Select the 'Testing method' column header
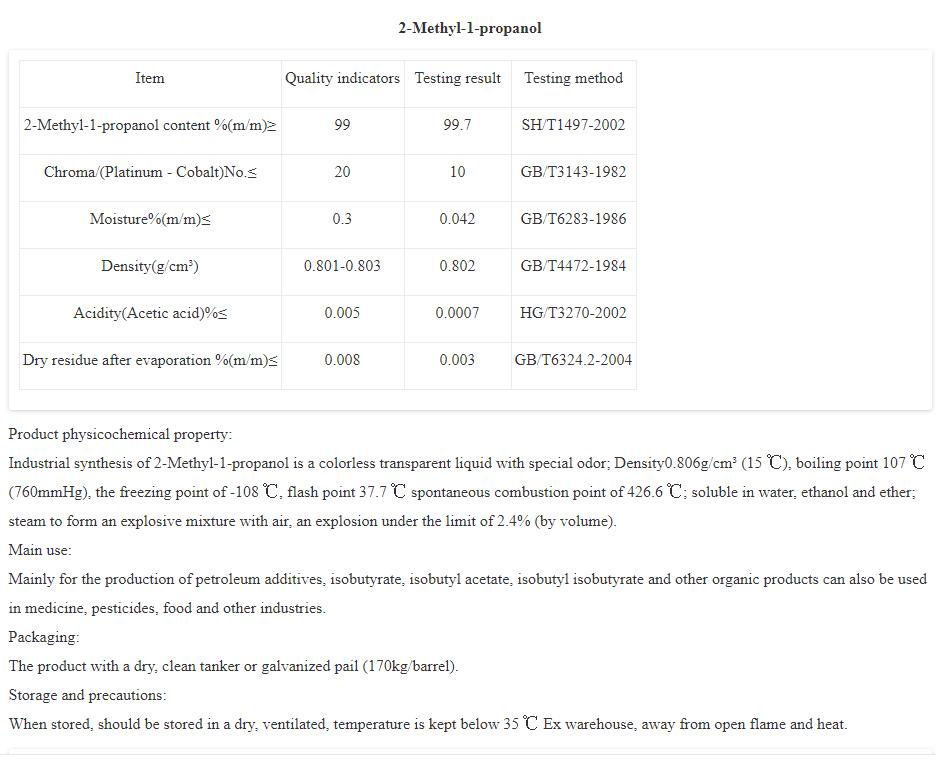This screenshot has width=936, height=766. coord(573,78)
